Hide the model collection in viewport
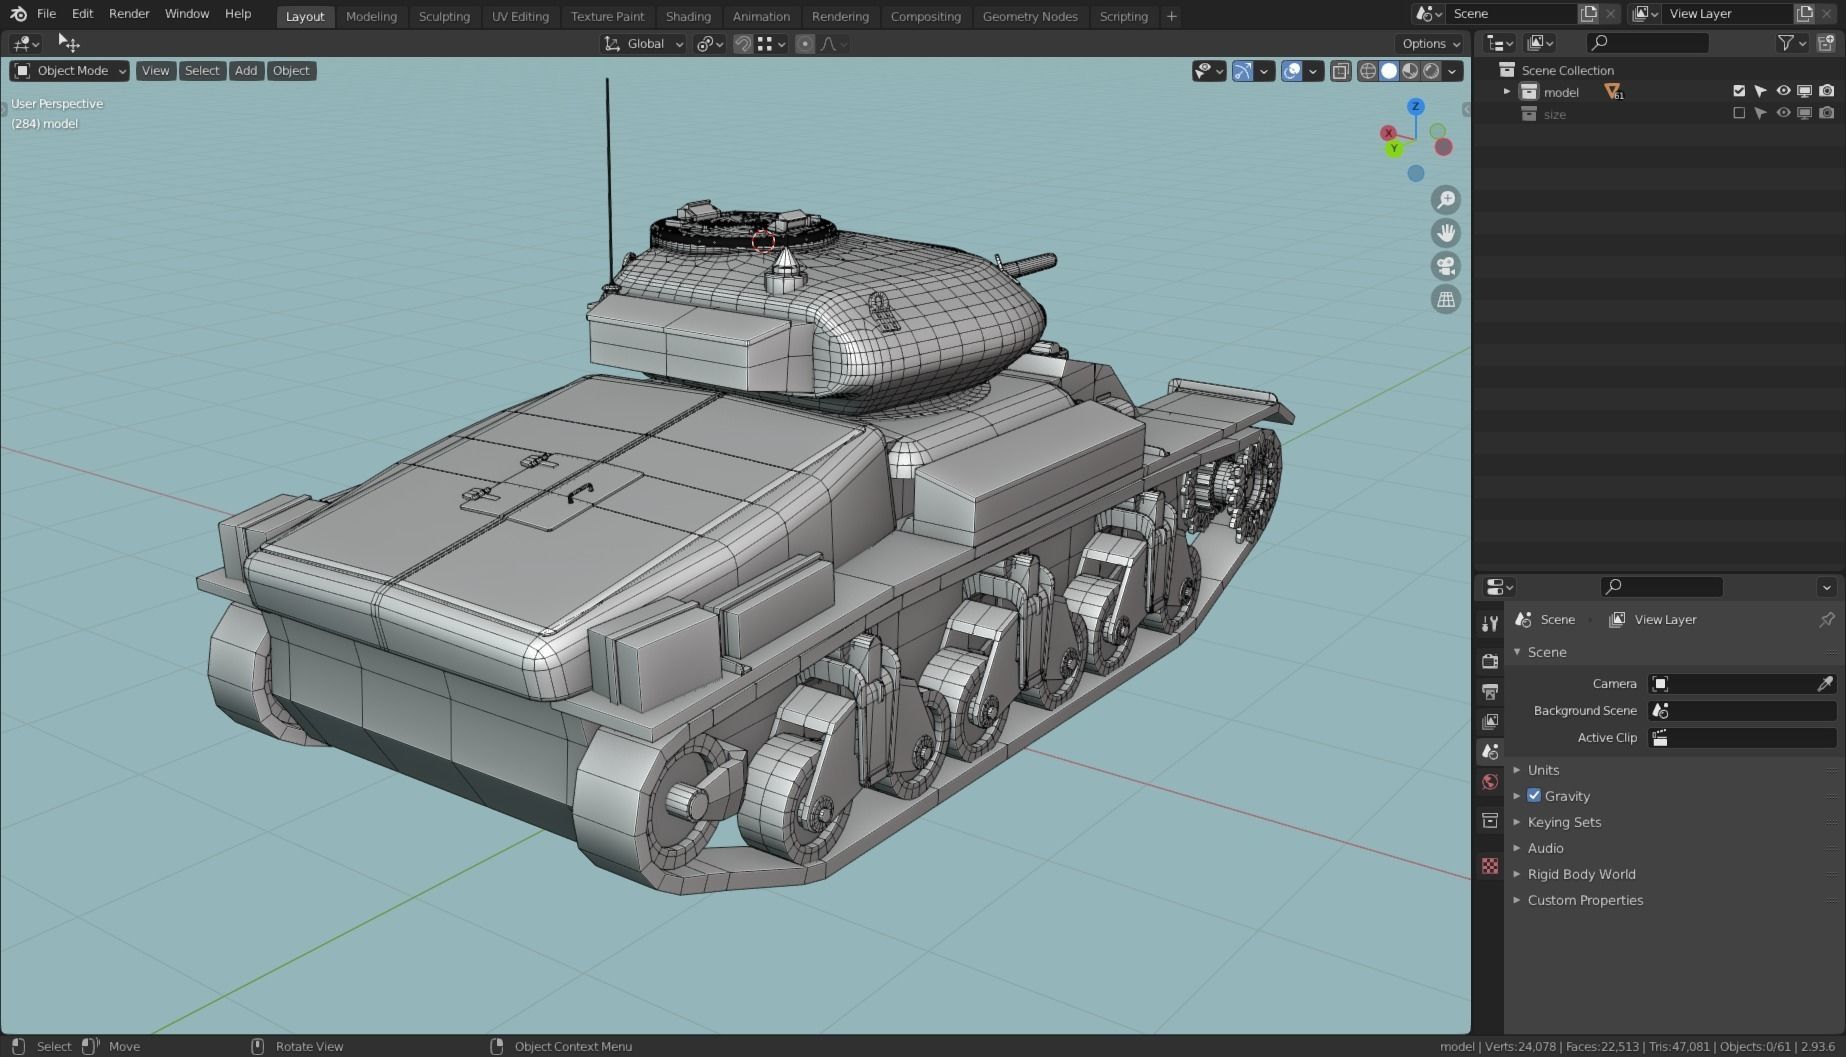This screenshot has width=1846, height=1057. tap(1783, 91)
